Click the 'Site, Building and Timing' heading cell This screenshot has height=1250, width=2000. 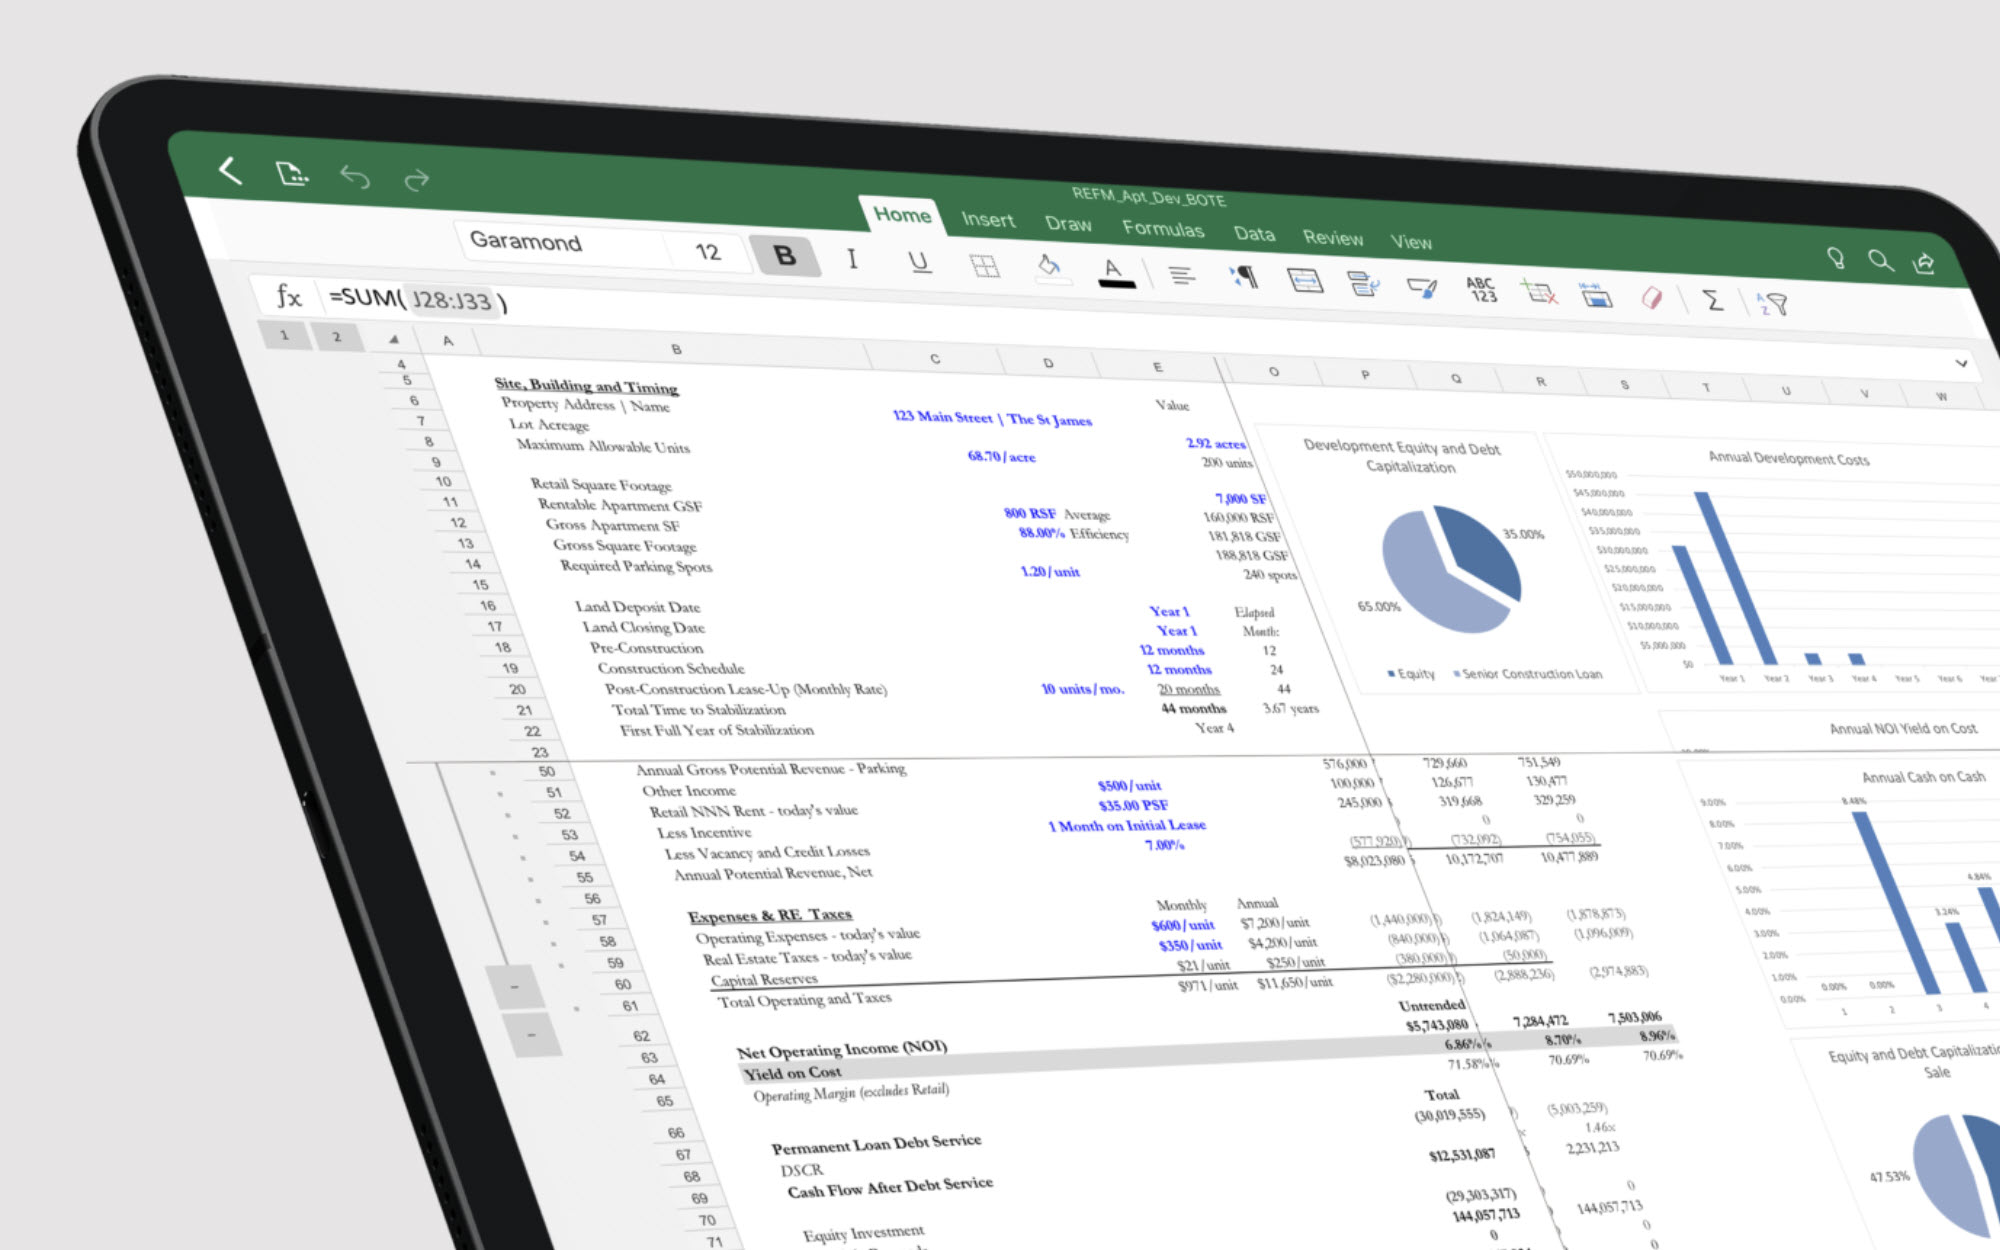(x=586, y=386)
